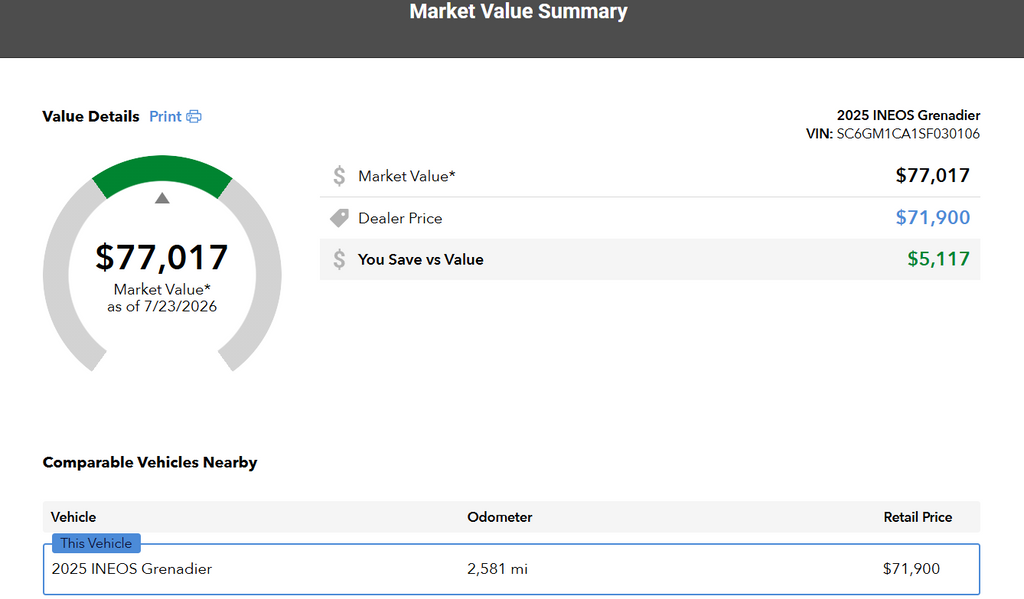Click the dollar icon by You Save vs Value
1024x599 pixels.
(339, 259)
